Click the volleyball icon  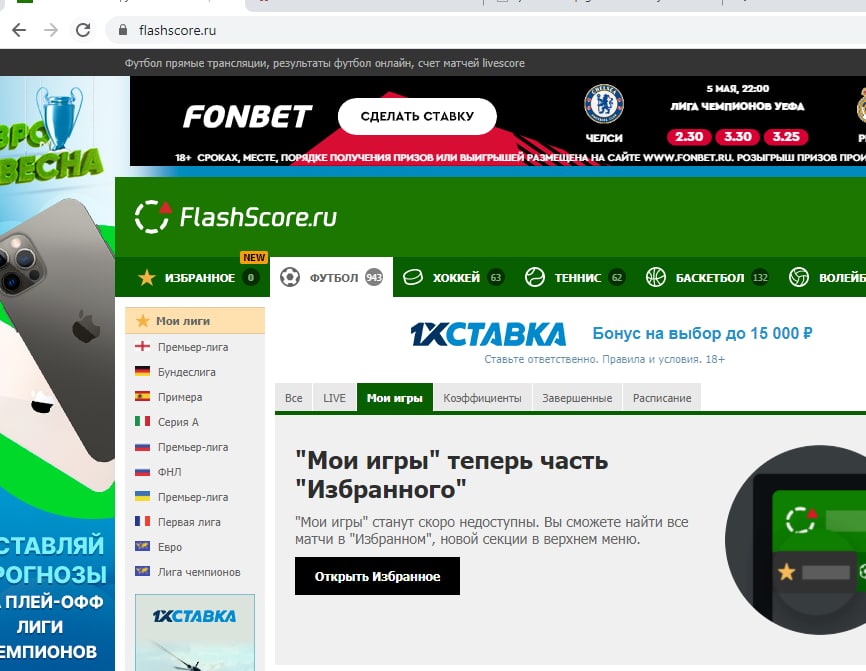(x=799, y=277)
